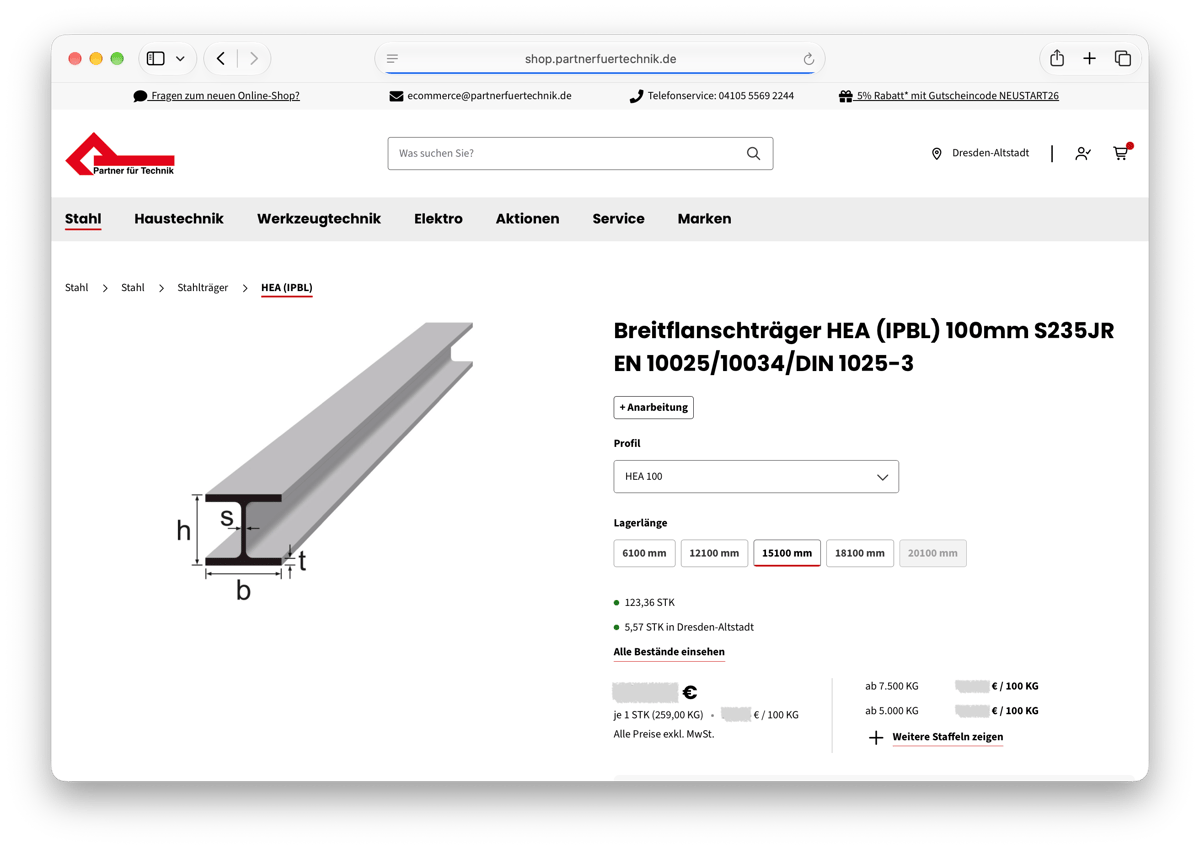Open the Marken menu
The height and width of the screenshot is (849, 1200).
click(x=704, y=219)
